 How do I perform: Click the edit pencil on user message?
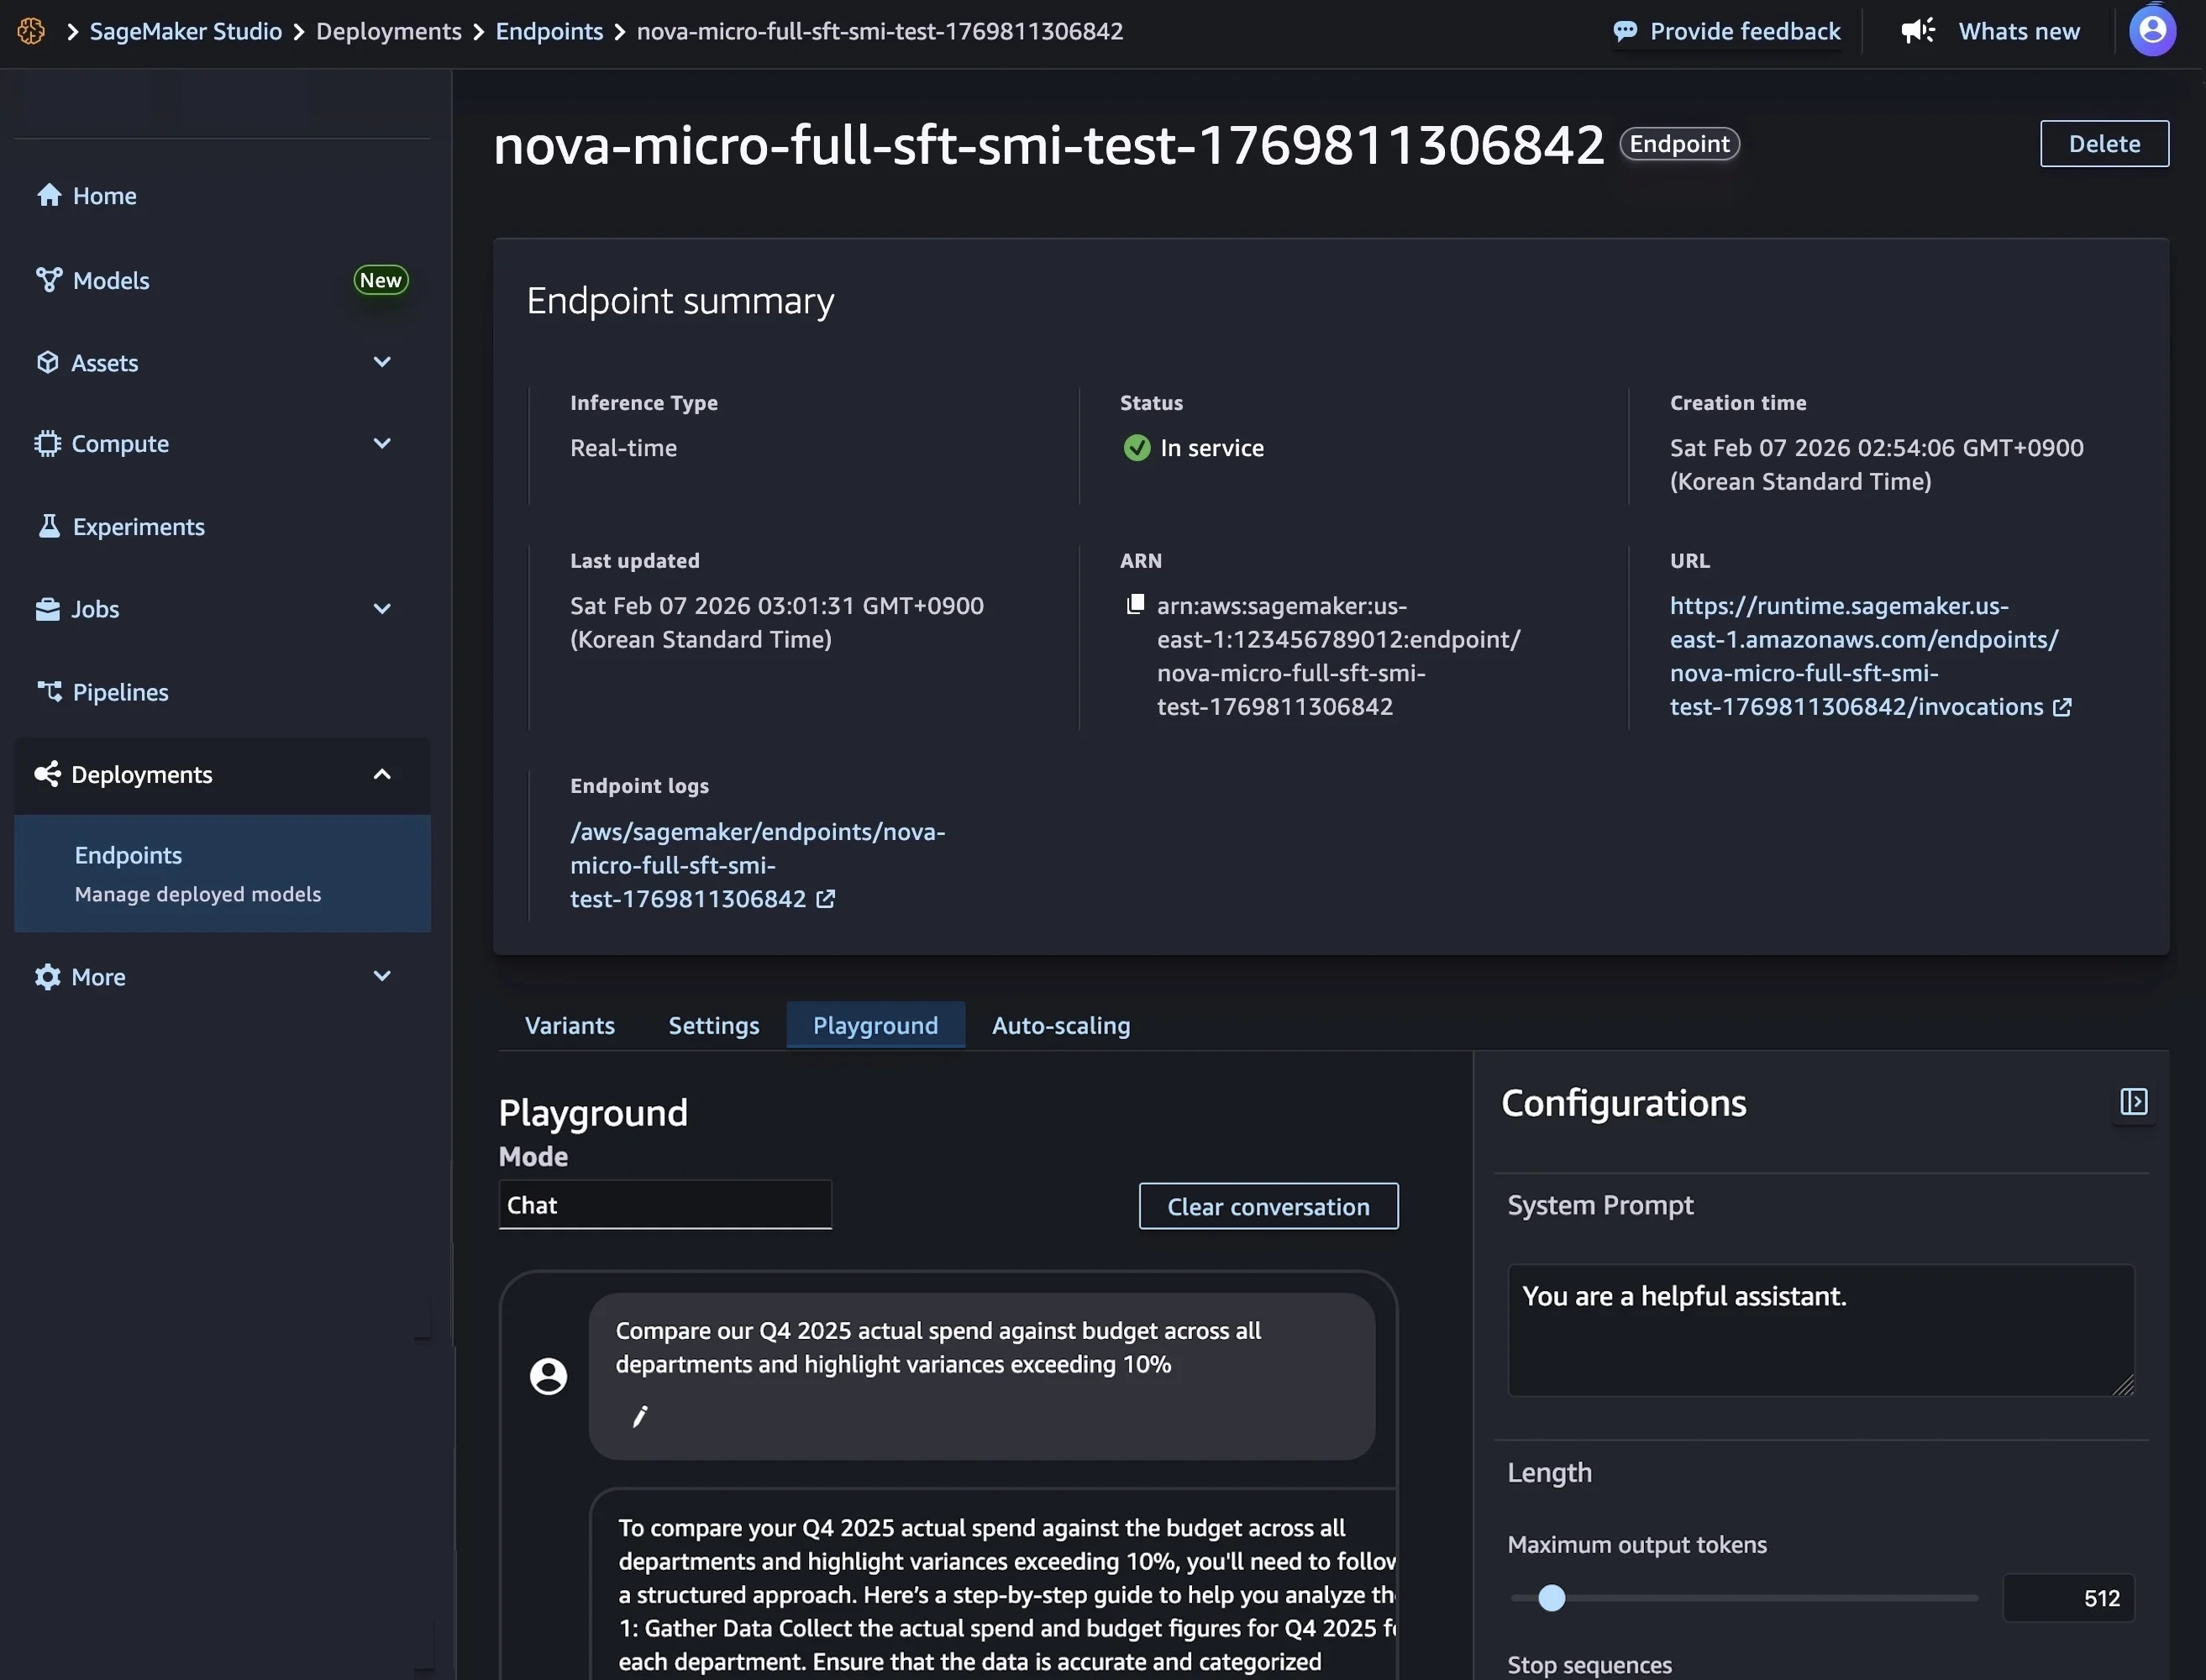[x=640, y=1416]
